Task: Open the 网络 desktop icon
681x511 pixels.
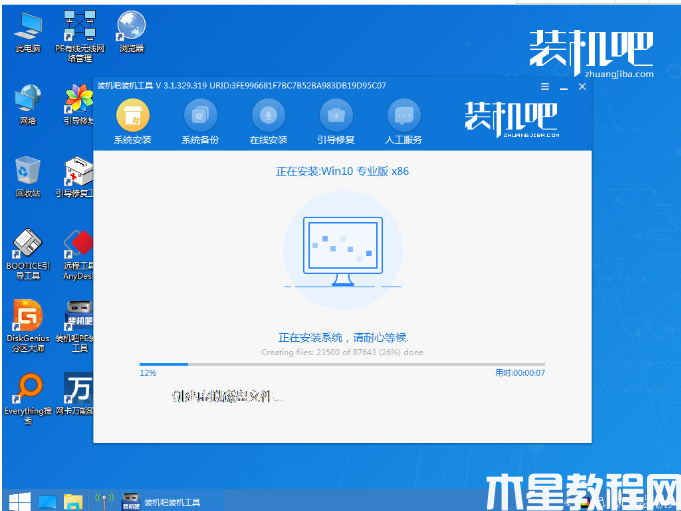Action: pyautogui.click(x=28, y=105)
